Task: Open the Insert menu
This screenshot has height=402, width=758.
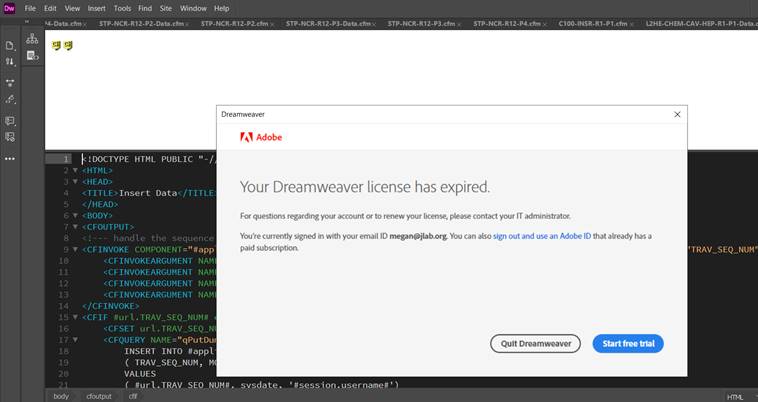Action: (x=96, y=8)
